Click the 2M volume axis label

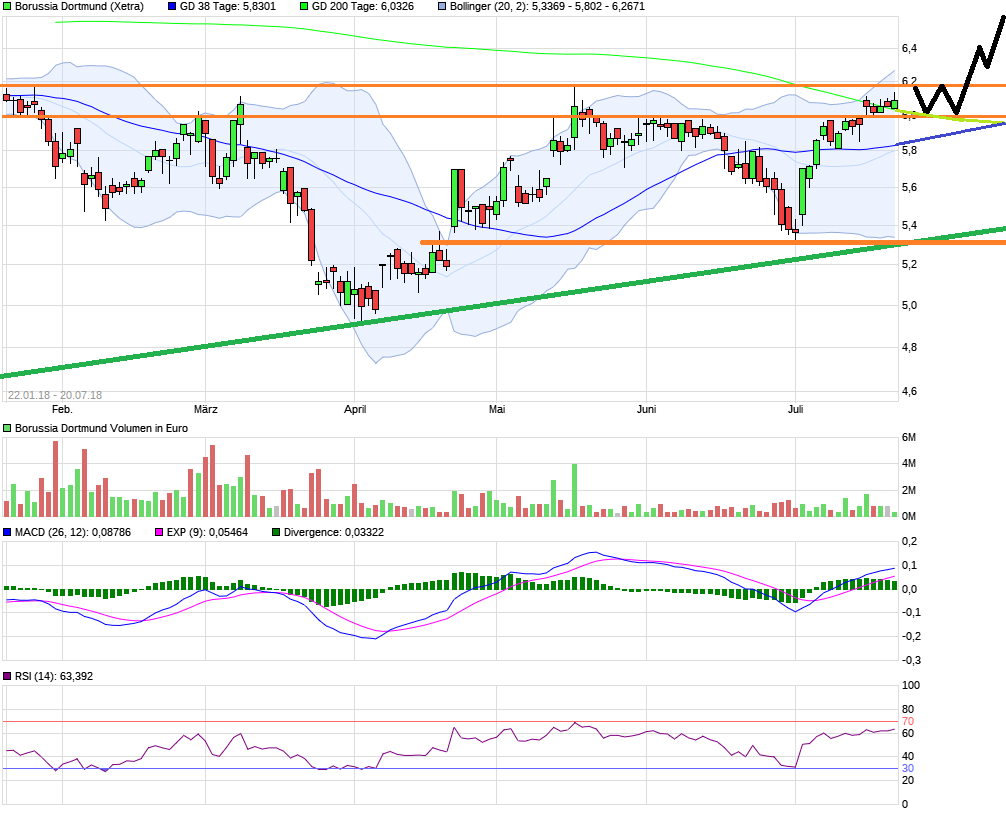tap(908, 490)
